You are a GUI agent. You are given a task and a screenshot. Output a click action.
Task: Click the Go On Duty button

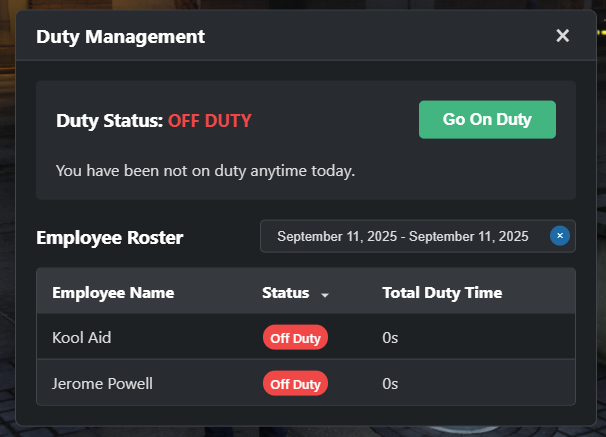coord(487,120)
